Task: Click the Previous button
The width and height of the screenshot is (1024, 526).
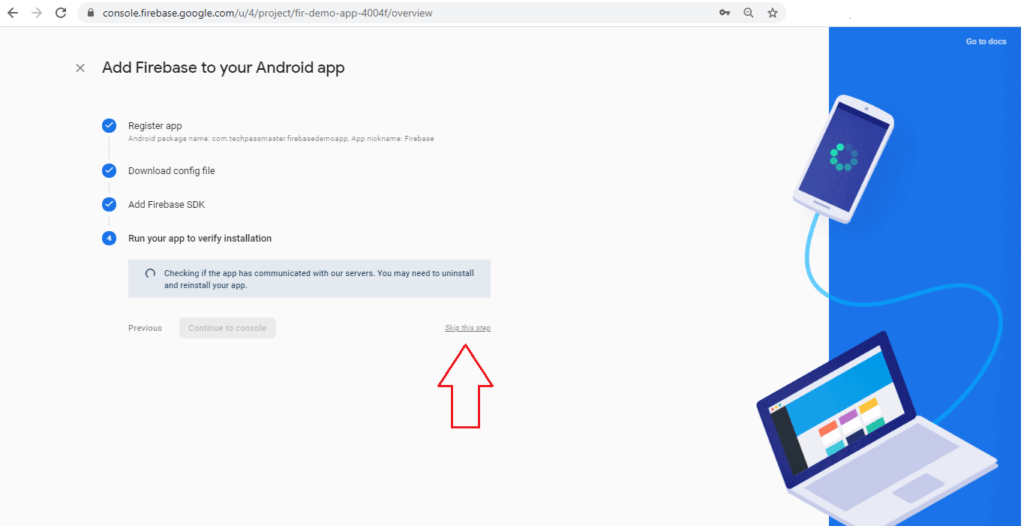Action: [x=145, y=328]
